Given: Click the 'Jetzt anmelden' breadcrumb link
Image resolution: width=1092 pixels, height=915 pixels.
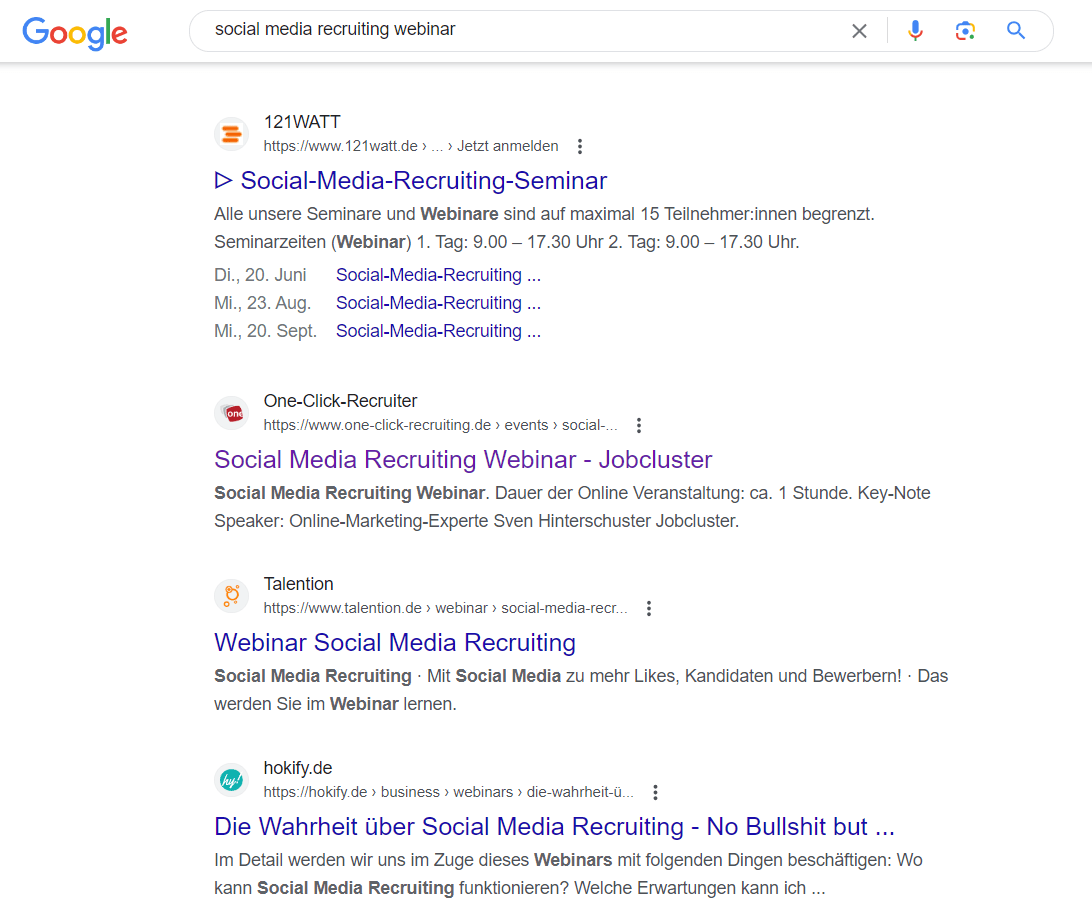Looking at the screenshot, I should [x=507, y=146].
